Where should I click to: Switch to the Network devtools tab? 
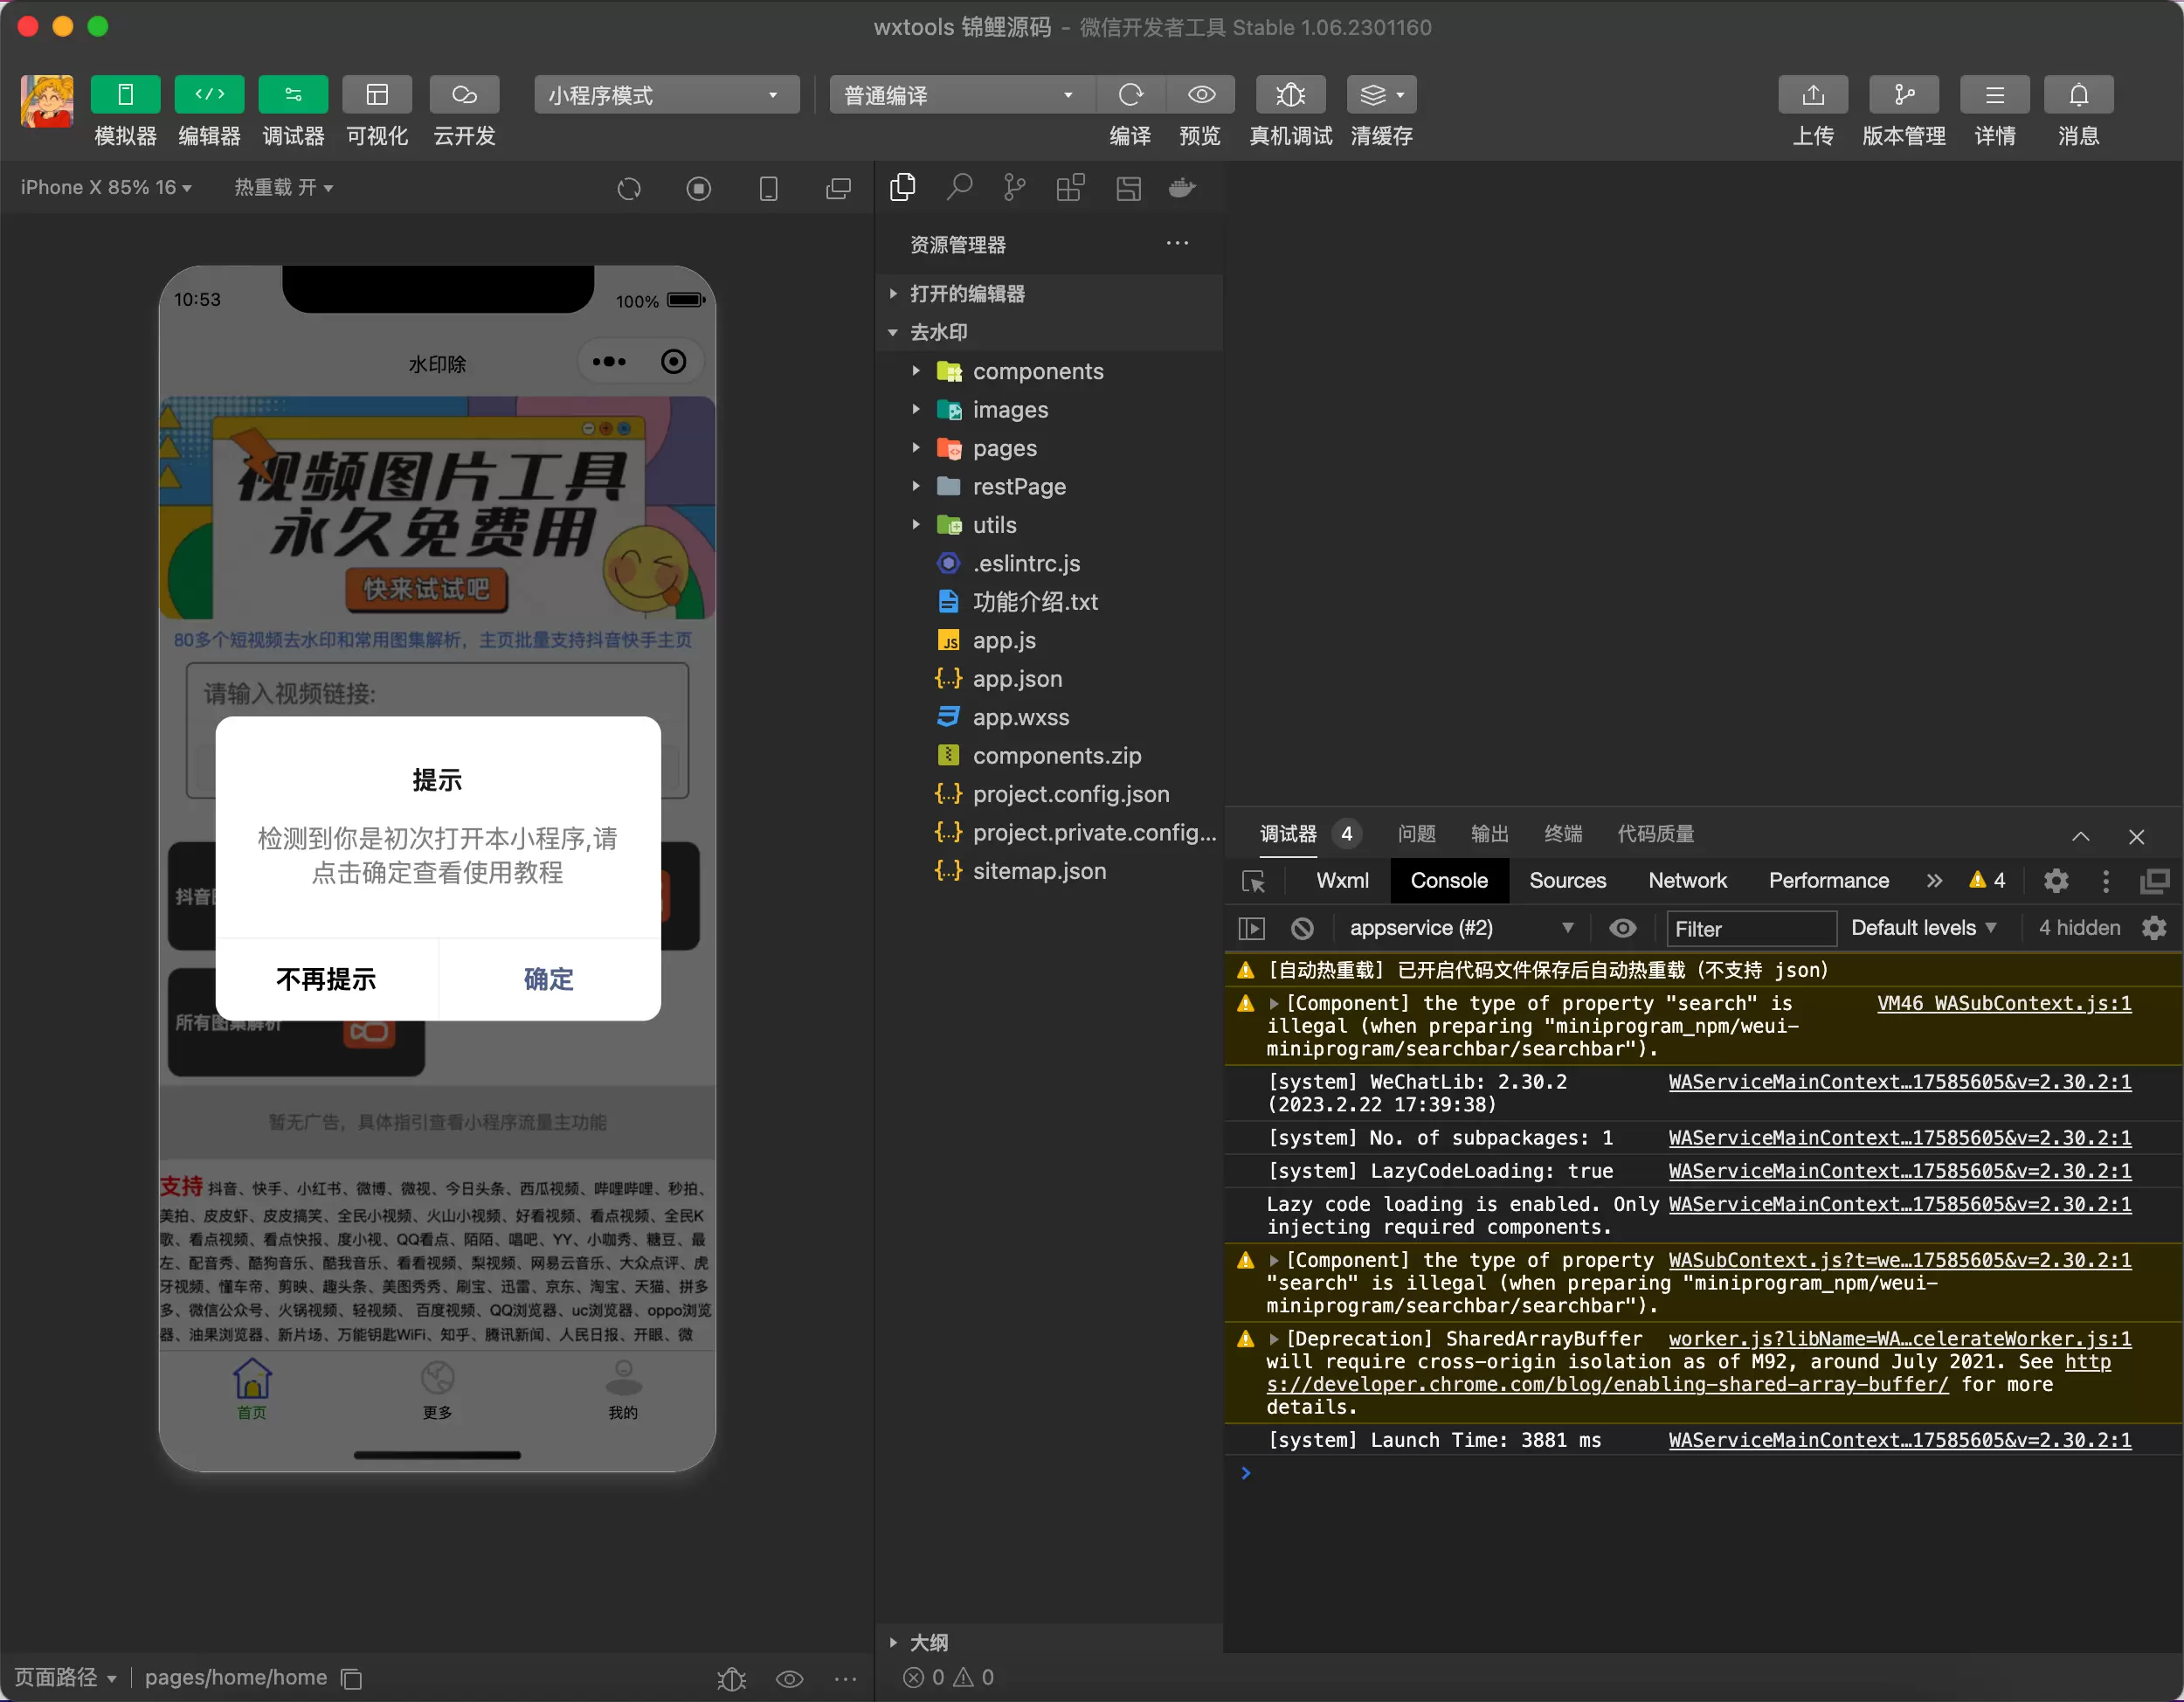(x=1687, y=881)
